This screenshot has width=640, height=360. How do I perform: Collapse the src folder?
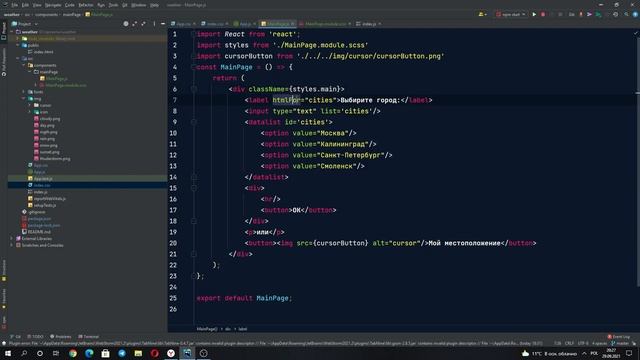pyautogui.click(x=18, y=58)
